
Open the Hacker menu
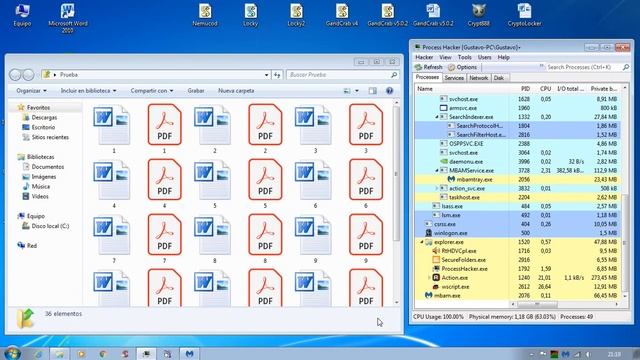point(424,58)
